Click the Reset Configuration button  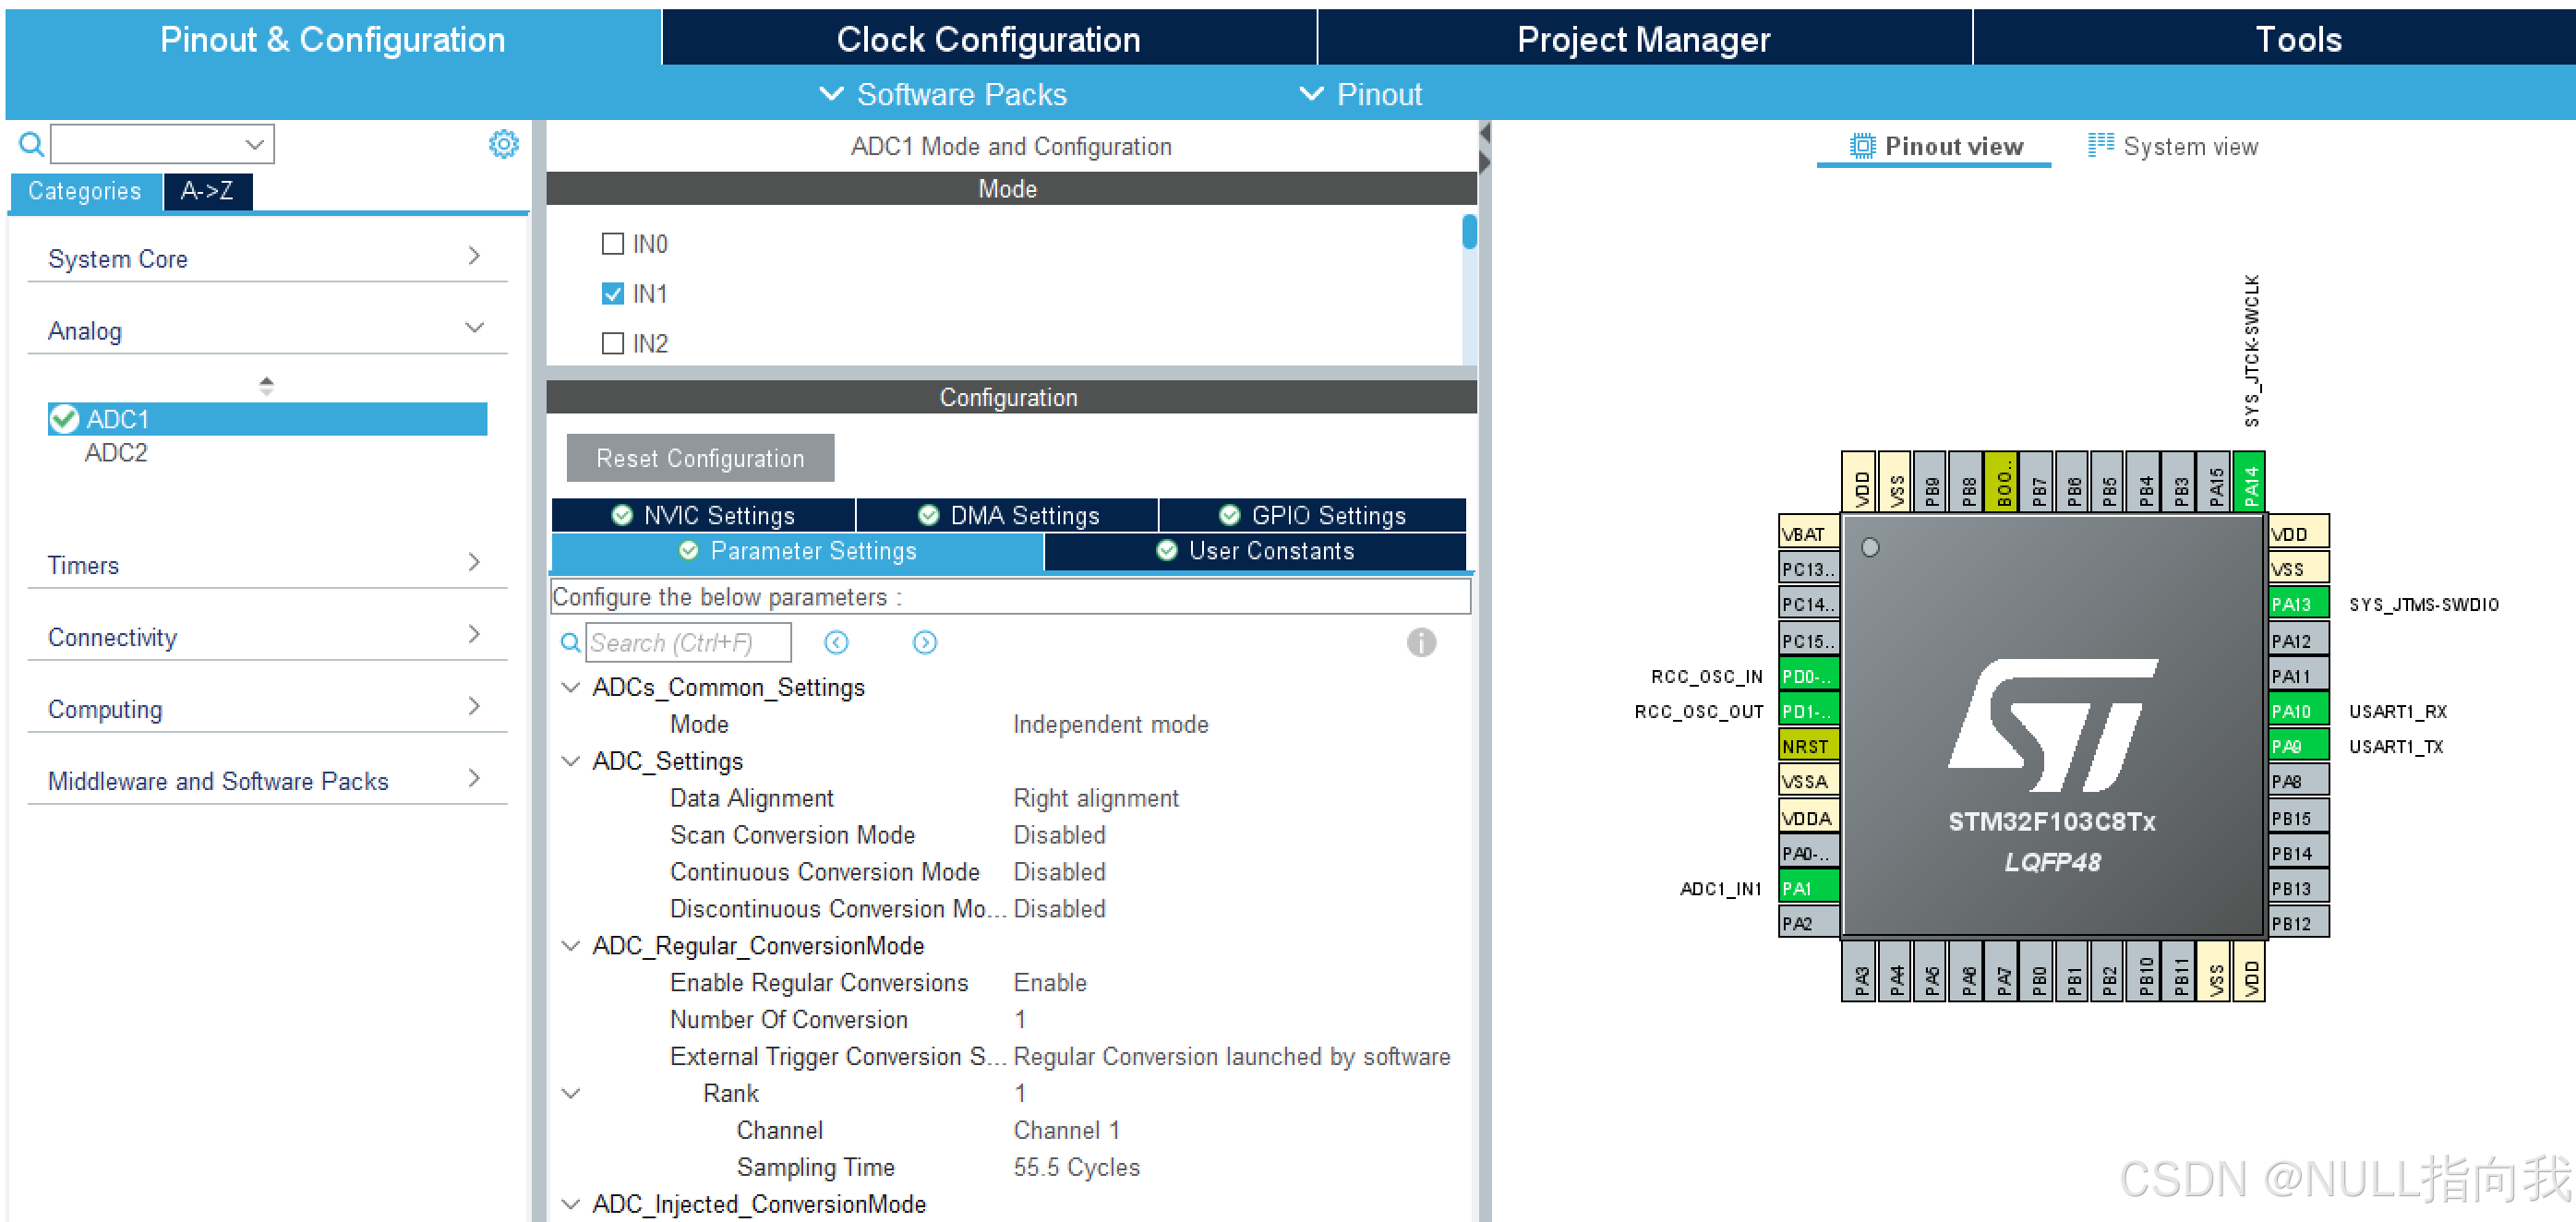[x=700, y=458]
